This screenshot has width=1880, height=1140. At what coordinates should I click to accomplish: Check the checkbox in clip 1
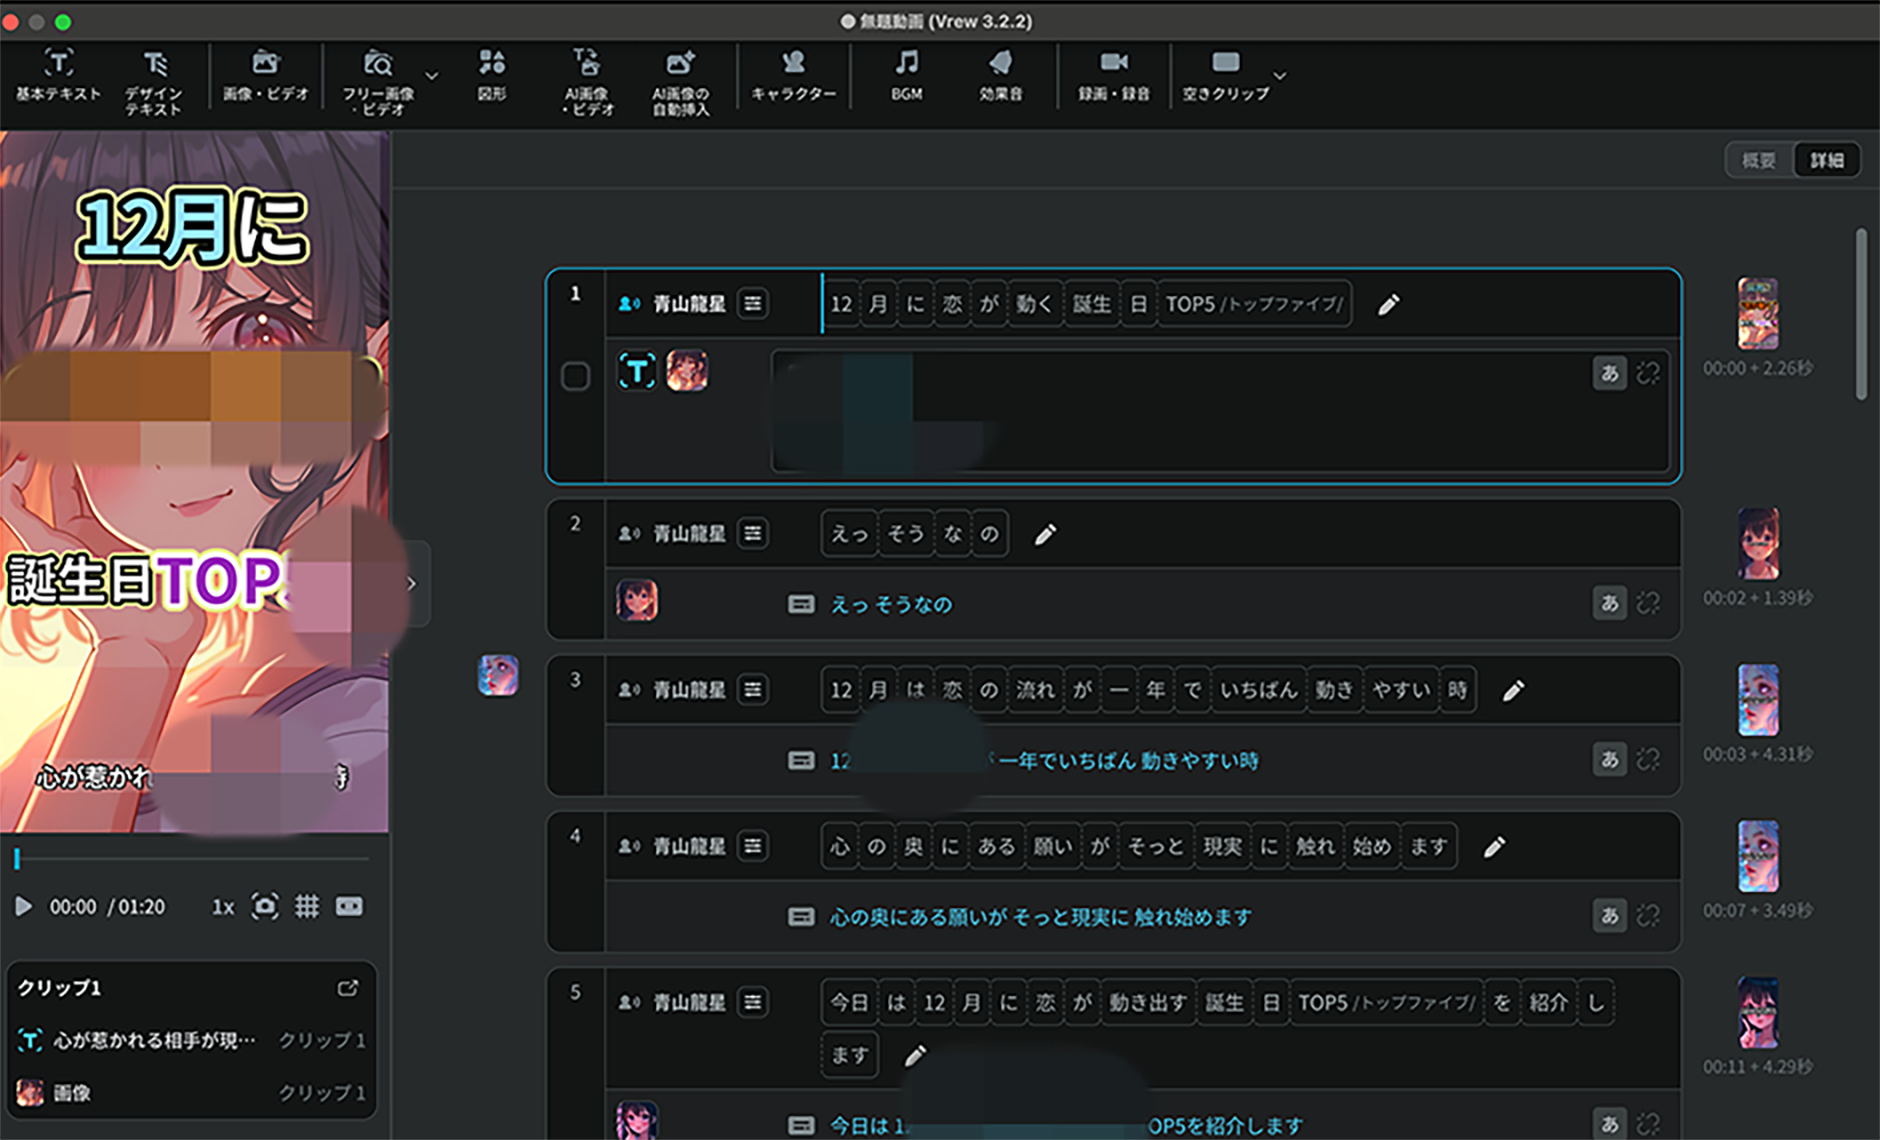click(575, 377)
